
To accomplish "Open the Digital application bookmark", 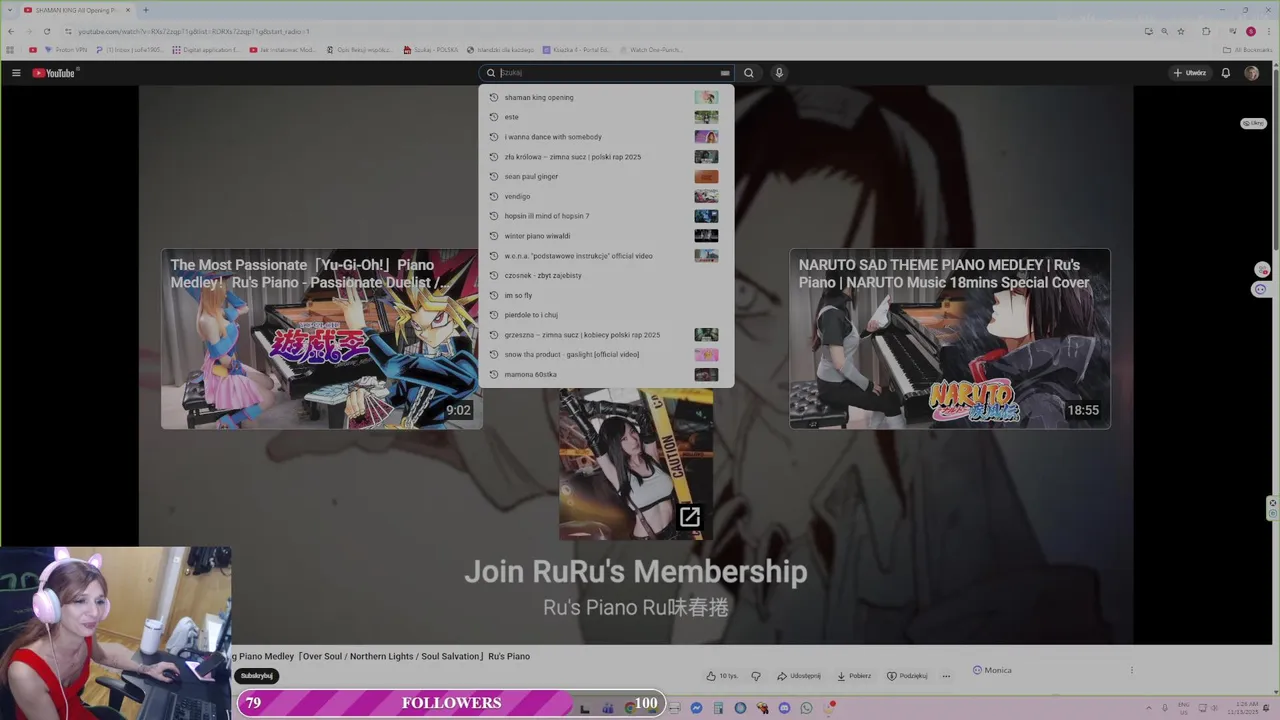I will pyautogui.click(x=206, y=49).
